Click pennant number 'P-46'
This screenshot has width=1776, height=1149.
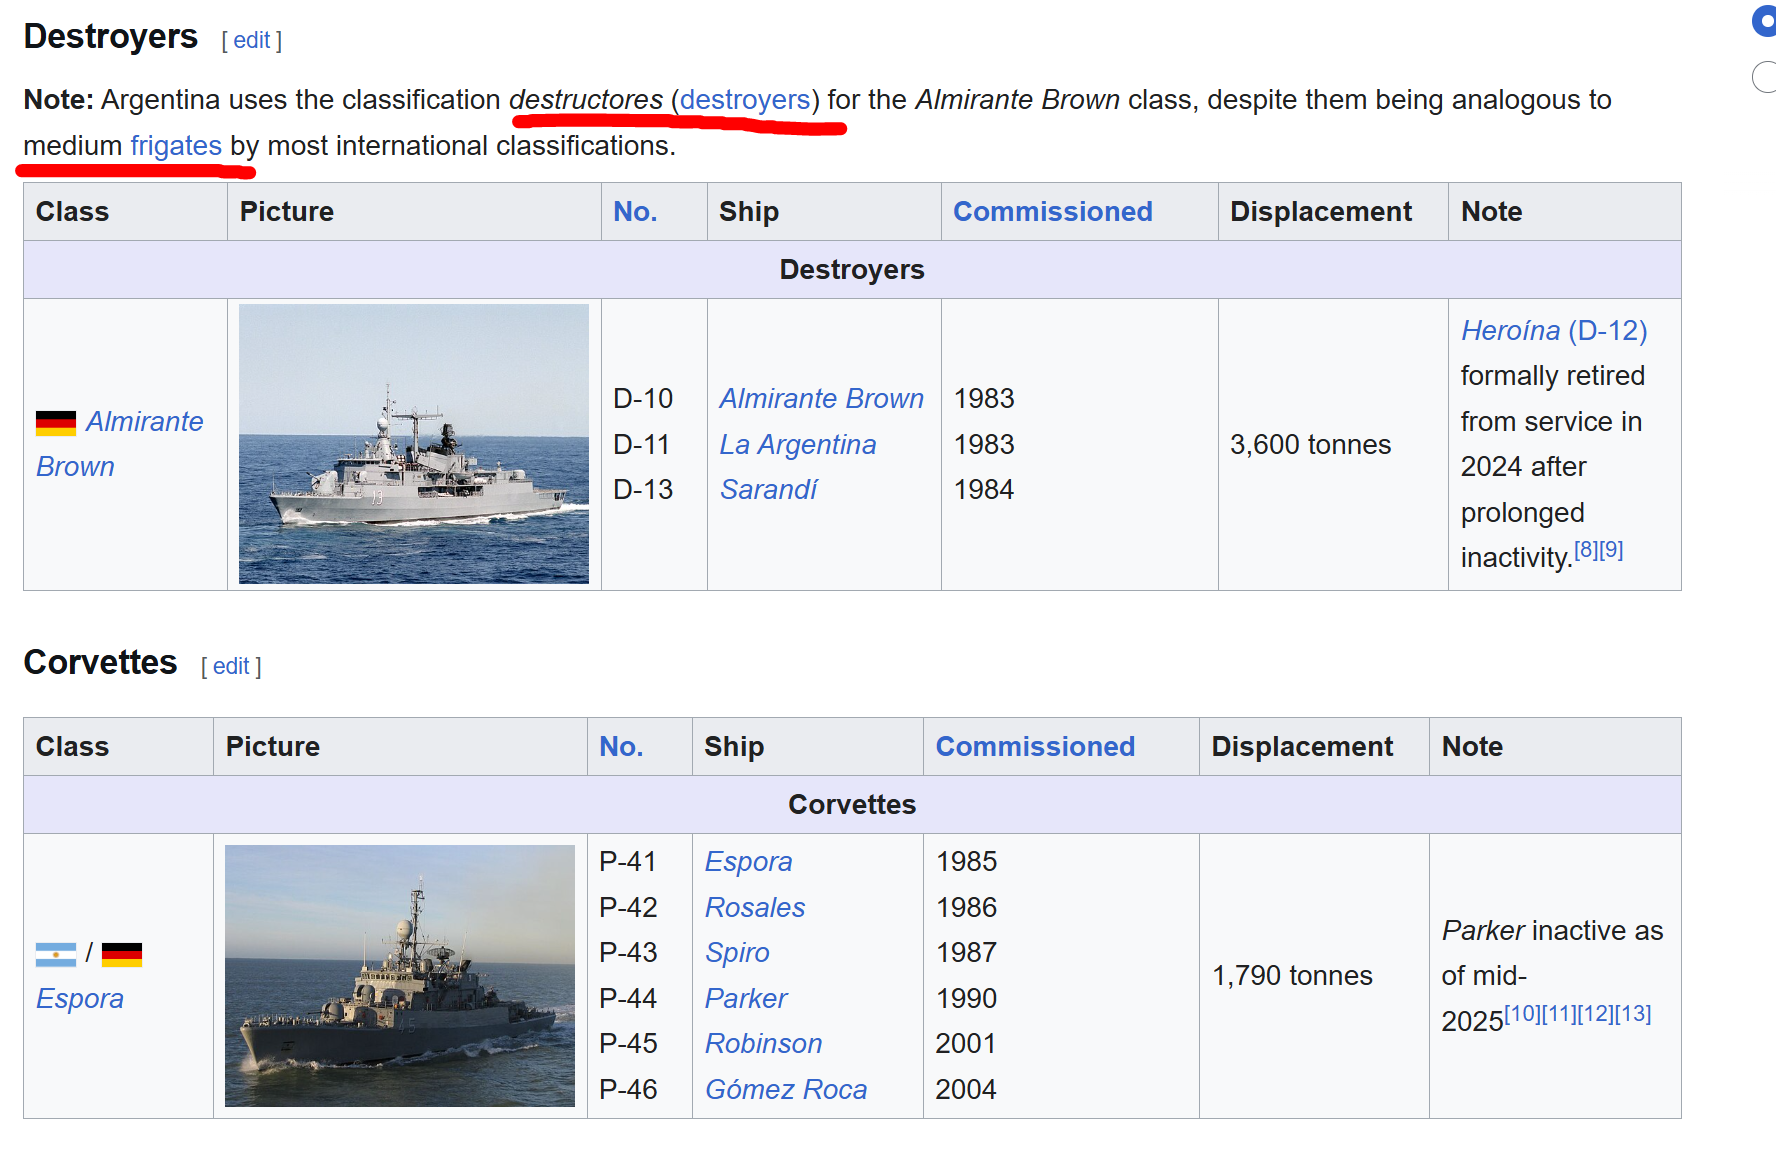(628, 1090)
